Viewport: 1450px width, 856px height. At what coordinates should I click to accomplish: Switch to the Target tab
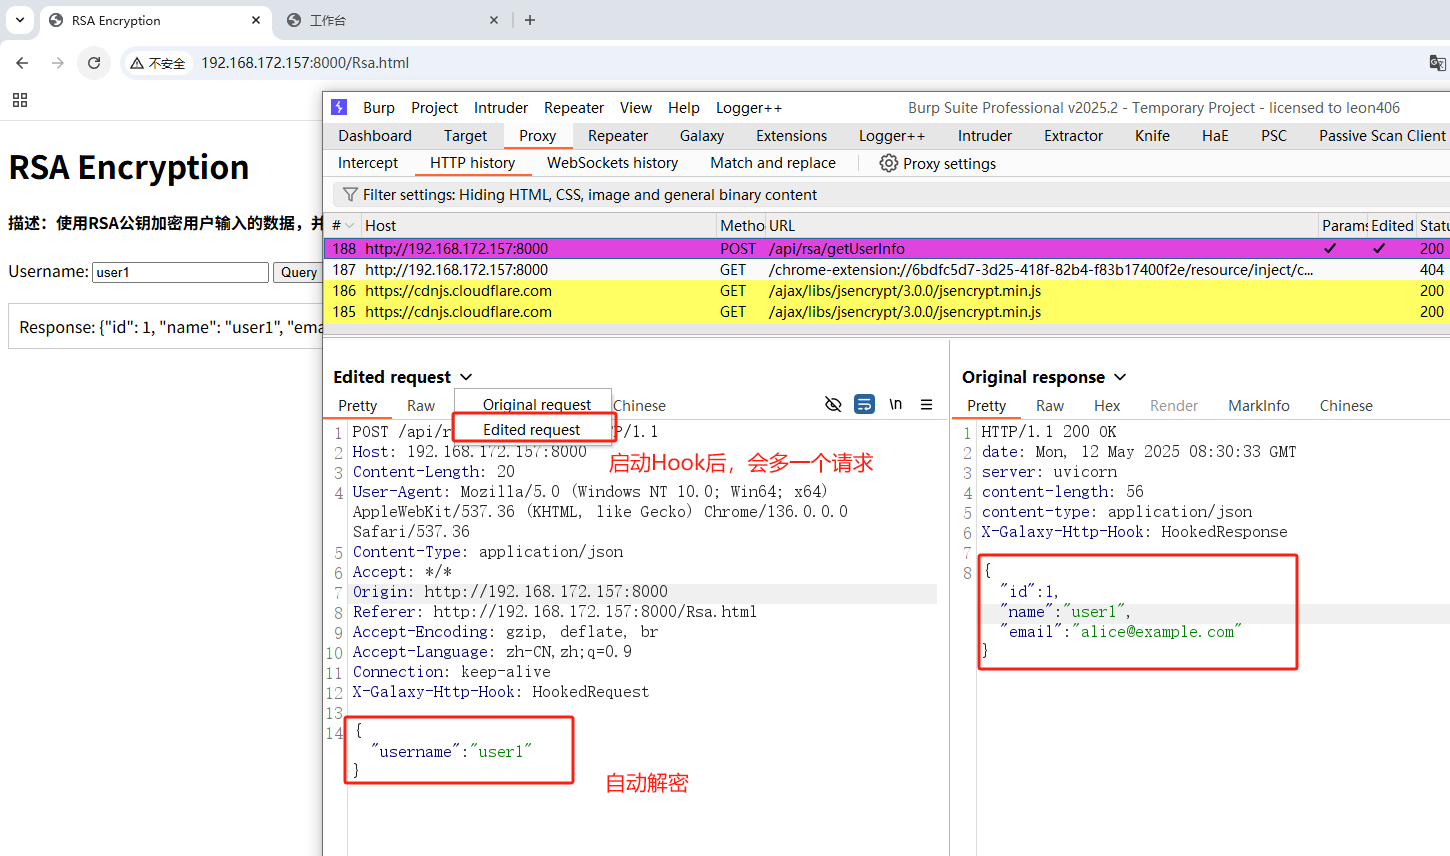(465, 135)
